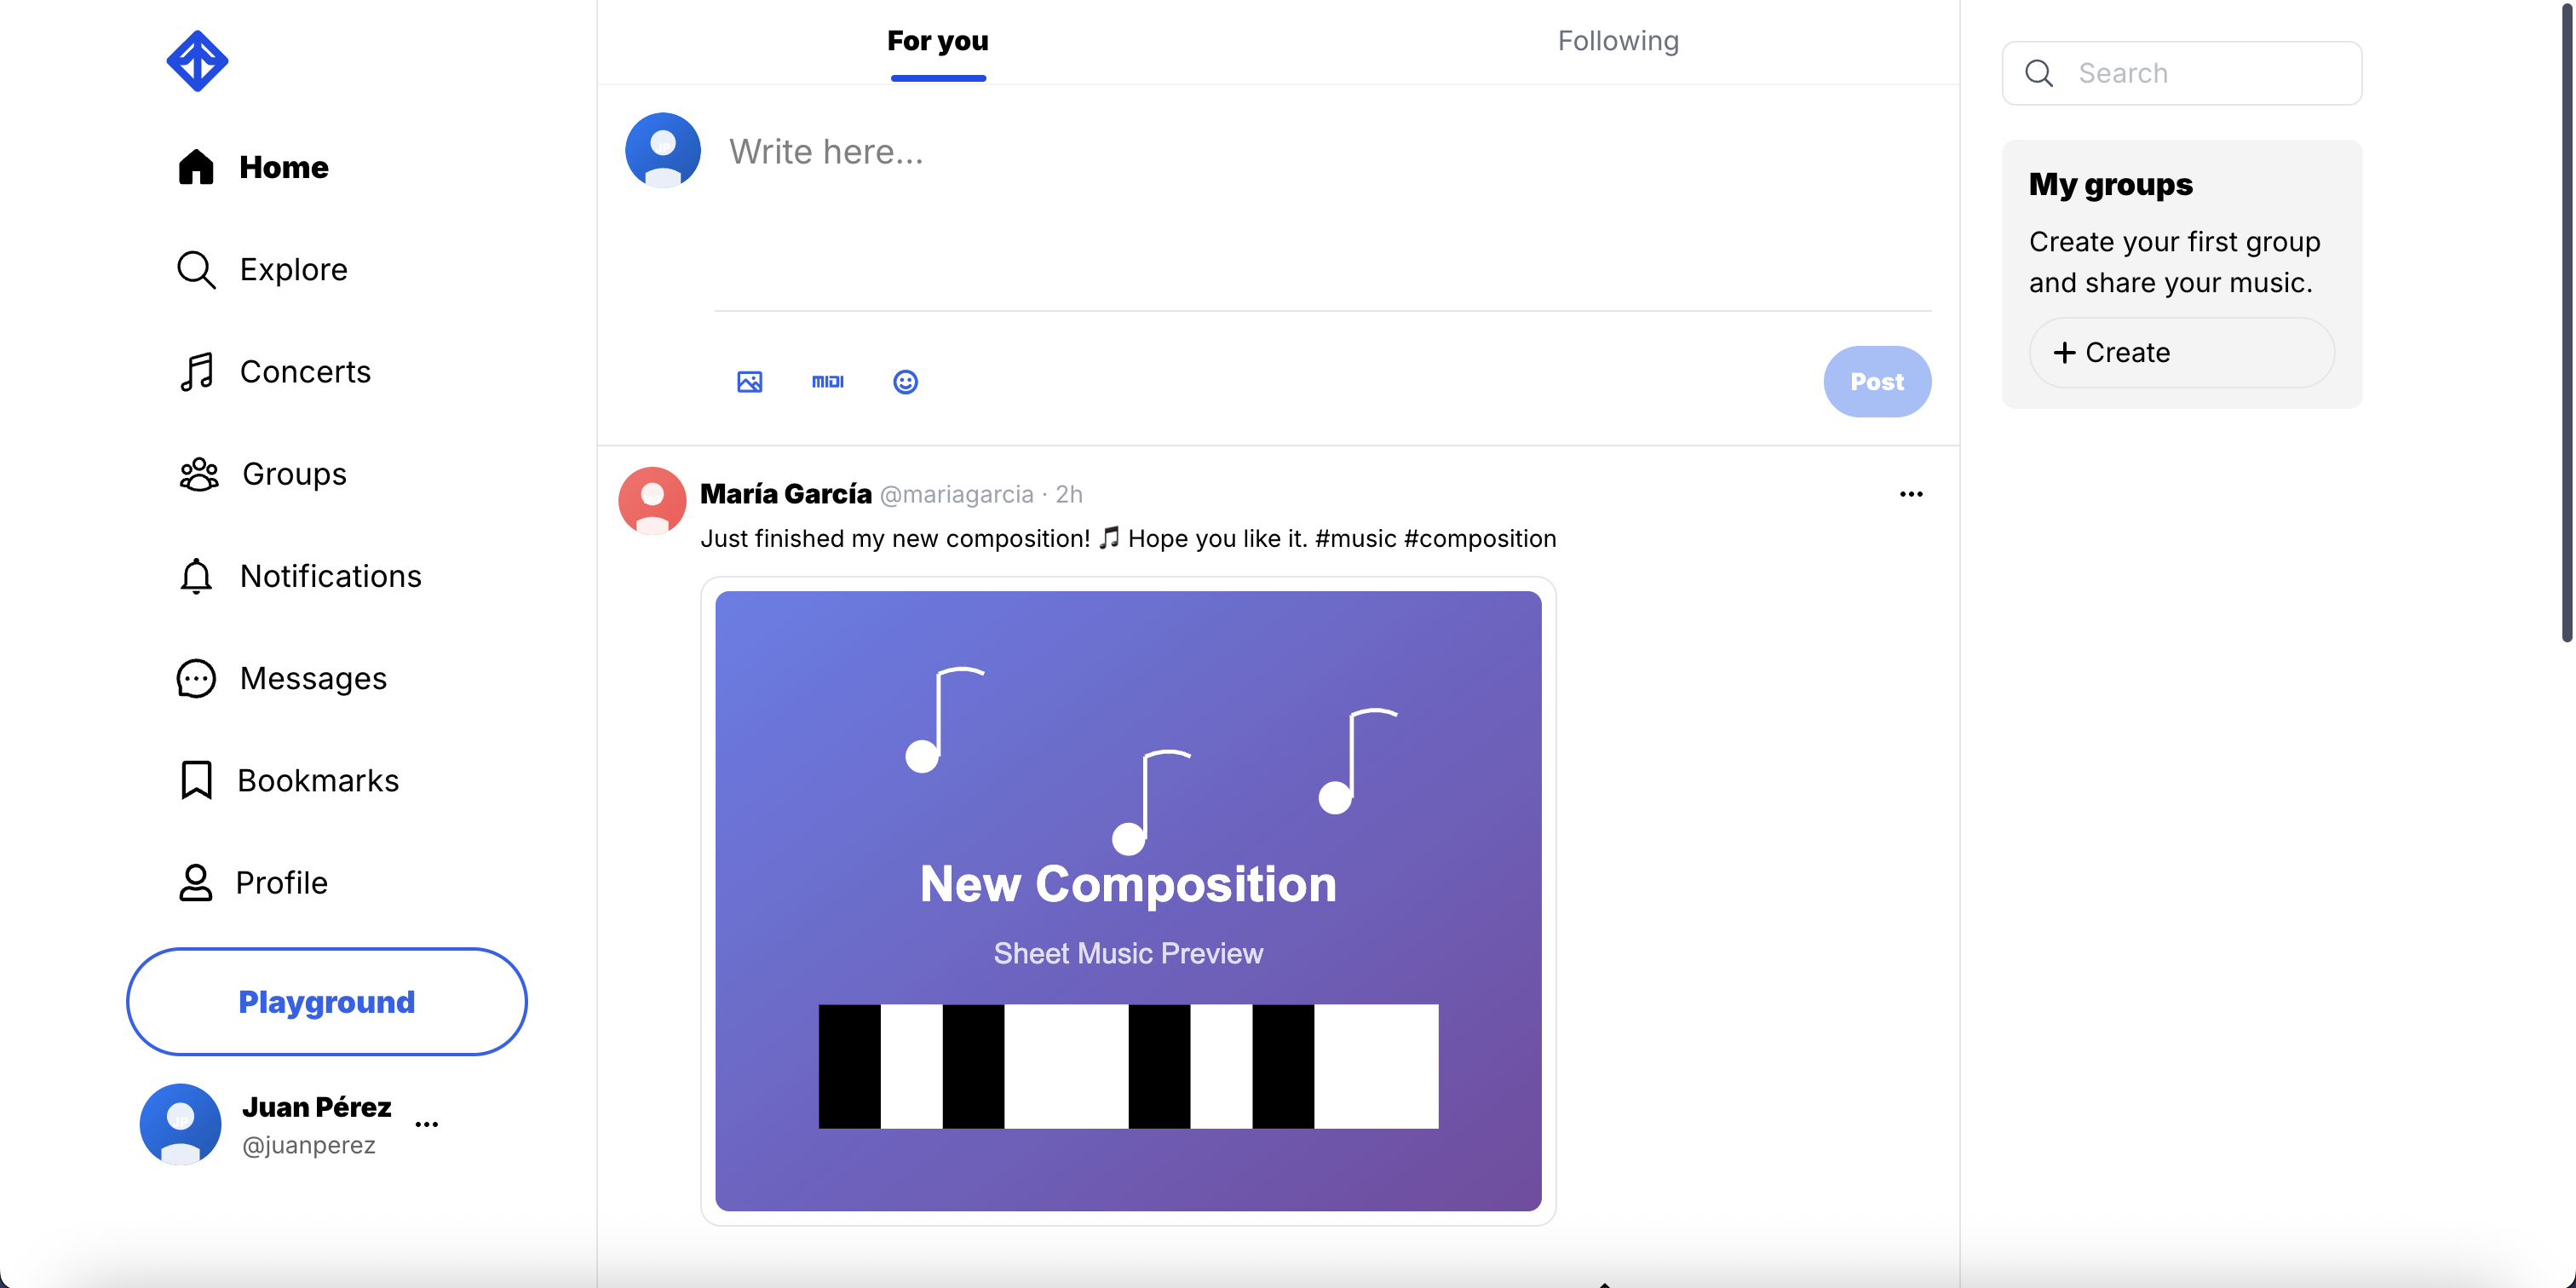
Task: Click the #composition hashtag link
Action: click(x=1480, y=539)
